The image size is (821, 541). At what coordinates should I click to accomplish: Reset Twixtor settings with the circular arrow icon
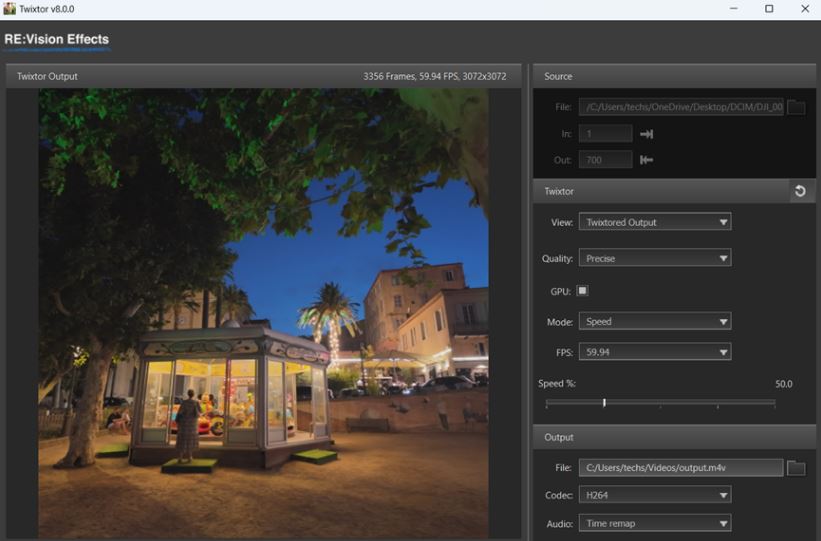point(800,191)
